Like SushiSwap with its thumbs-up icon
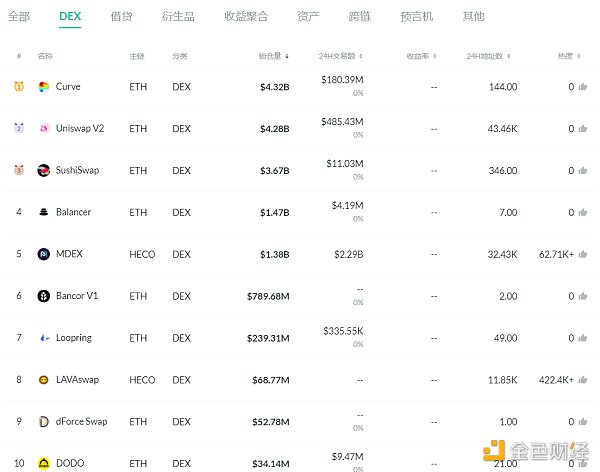 (583, 170)
